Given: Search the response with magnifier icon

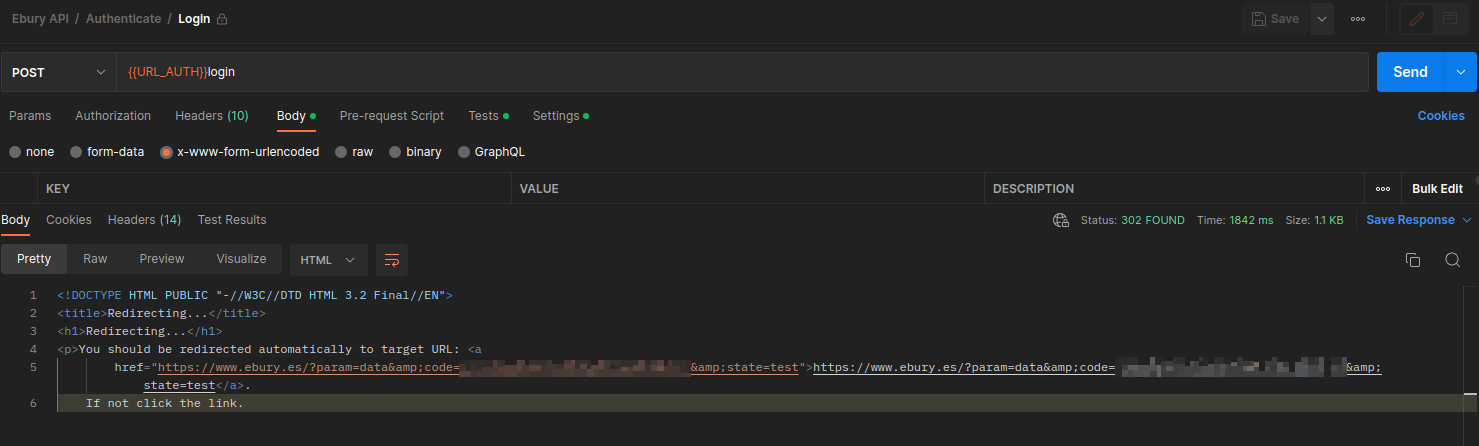Looking at the screenshot, I should coord(1453,260).
